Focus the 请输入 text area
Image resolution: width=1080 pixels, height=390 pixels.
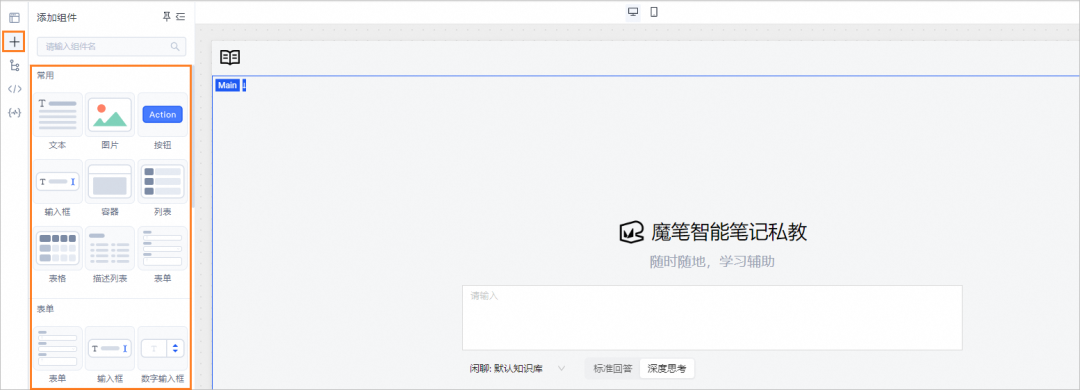tap(712, 318)
